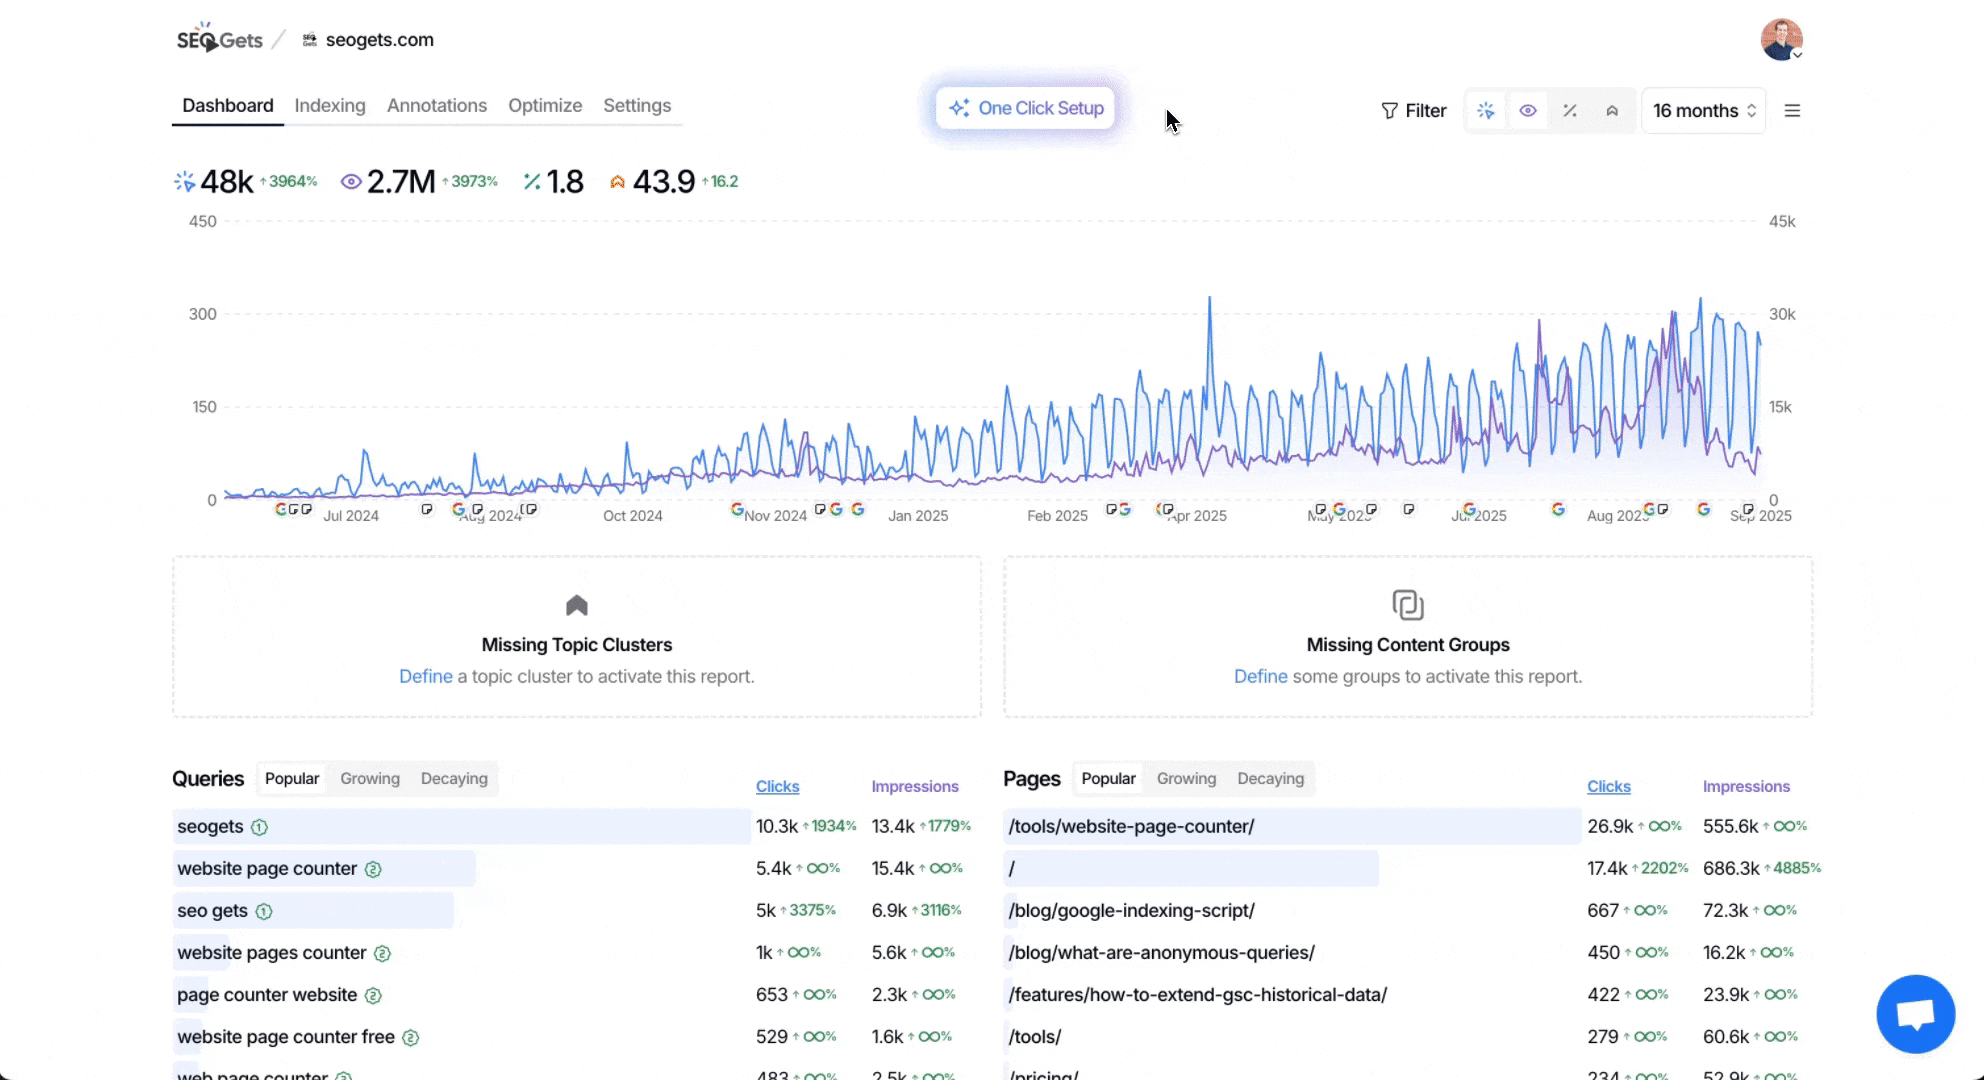The image size is (1984, 1080).
Task: Click the Google update marker near Nov 2024
Action: (x=737, y=509)
